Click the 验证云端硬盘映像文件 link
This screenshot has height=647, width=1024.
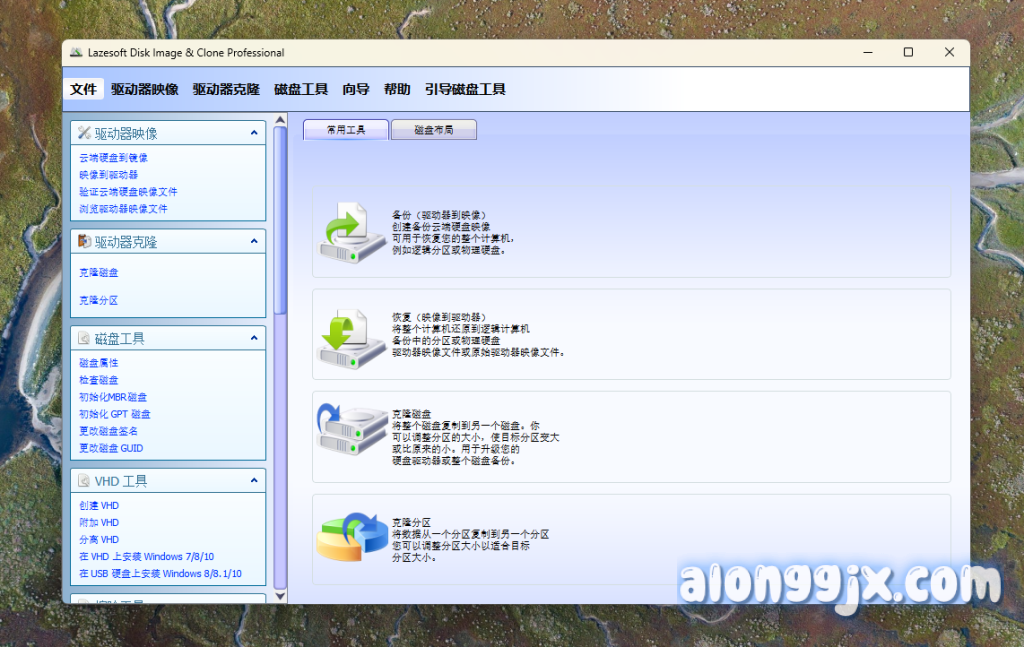coord(128,192)
